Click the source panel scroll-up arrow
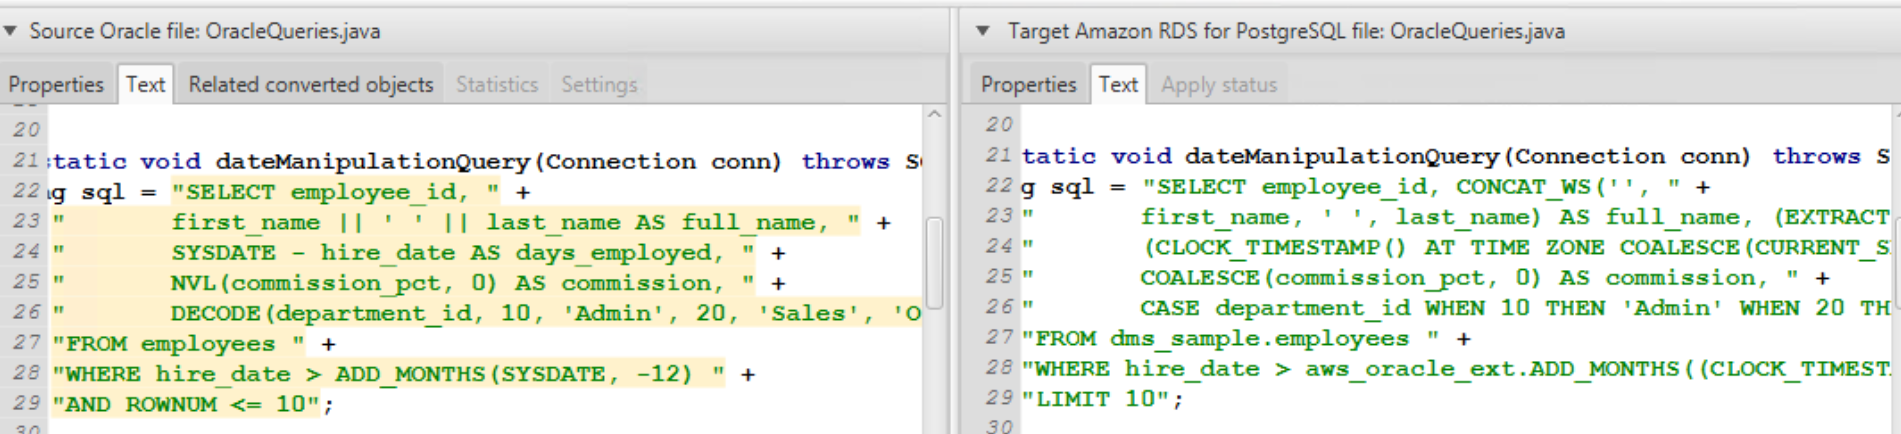 click(x=934, y=115)
